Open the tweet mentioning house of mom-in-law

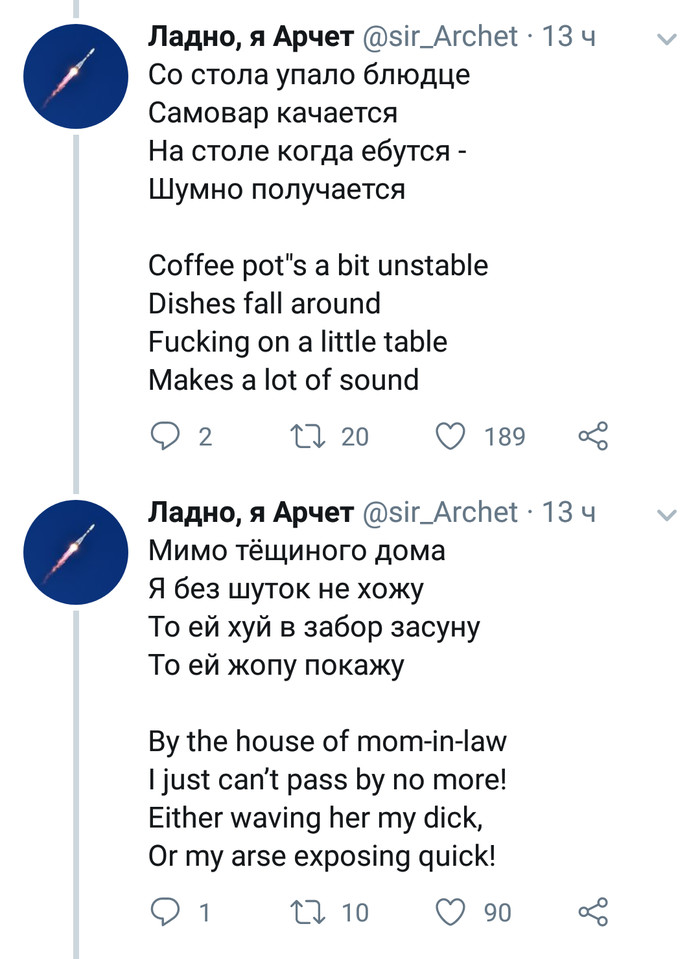[x=328, y=741]
